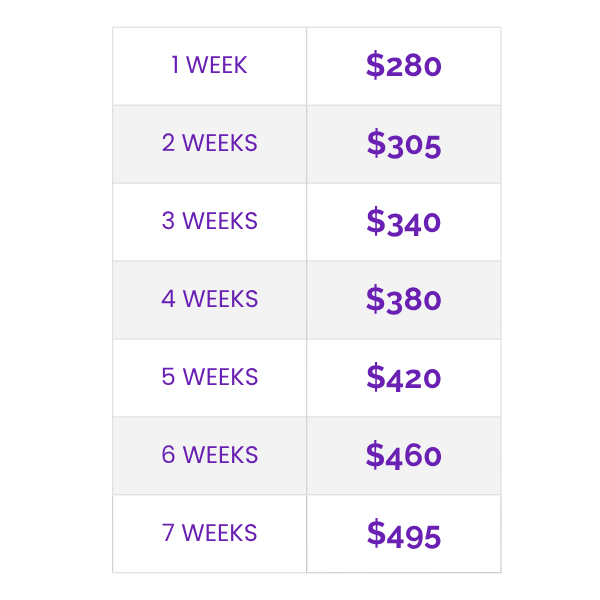
Task: Click the dollar sign before 280
Action: pos(375,66)
